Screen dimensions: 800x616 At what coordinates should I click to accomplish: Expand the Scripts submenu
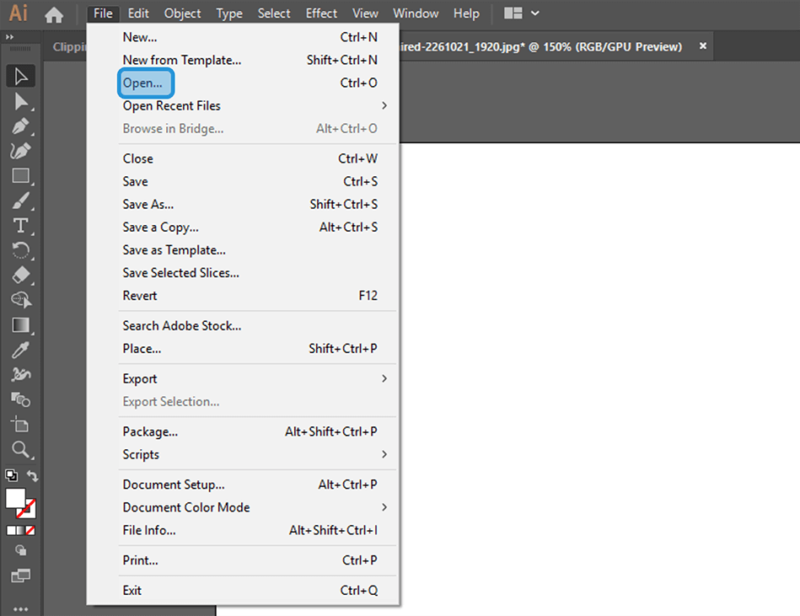pyautogui.click(x=384, y=454)
